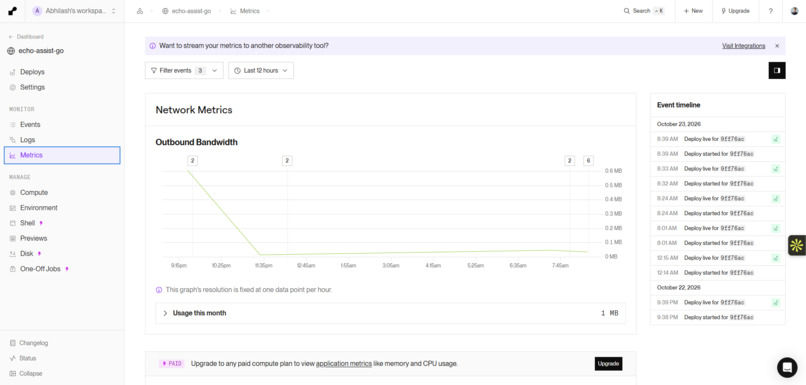Open the chat support widget

787,368
